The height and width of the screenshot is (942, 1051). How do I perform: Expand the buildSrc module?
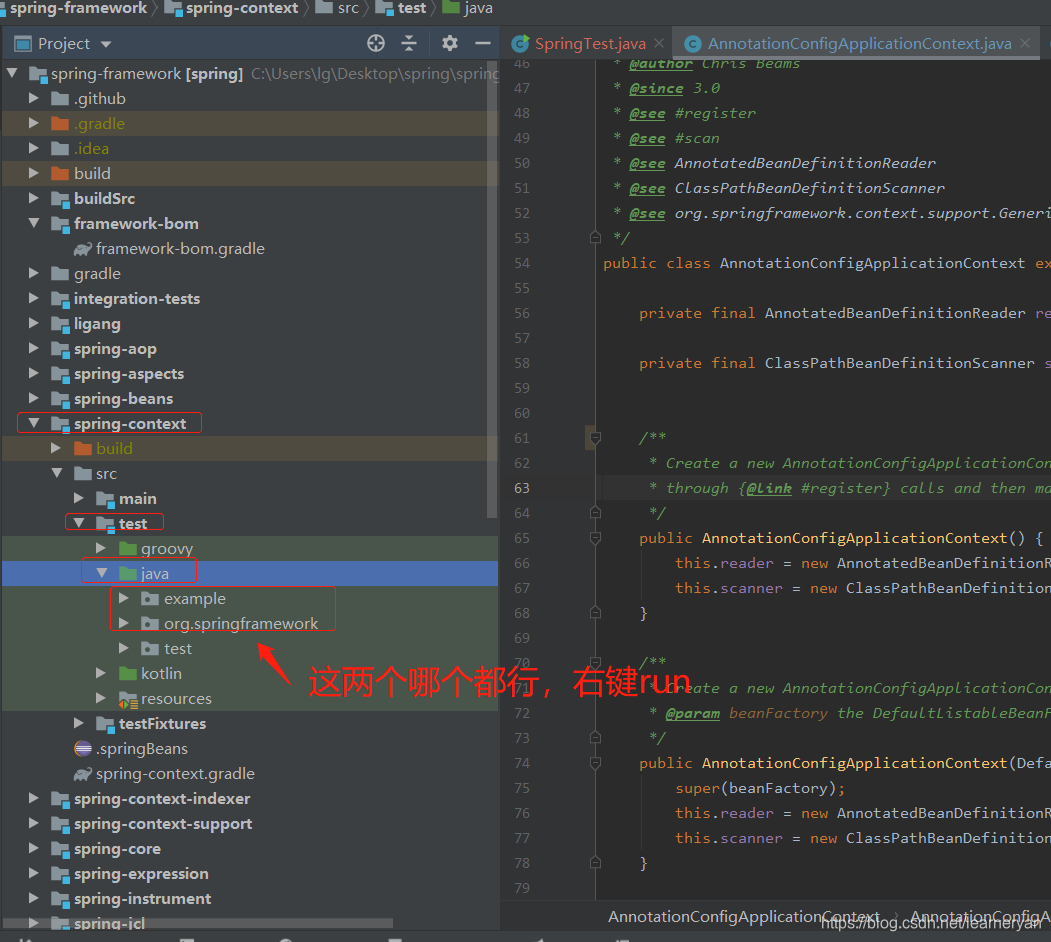[x=34, y=198]
